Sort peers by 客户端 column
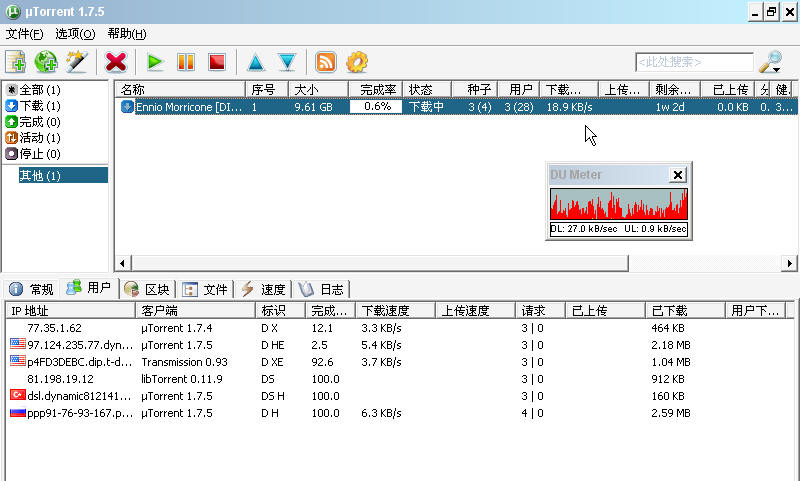This screenshot has width=800, height=481. 195,311
